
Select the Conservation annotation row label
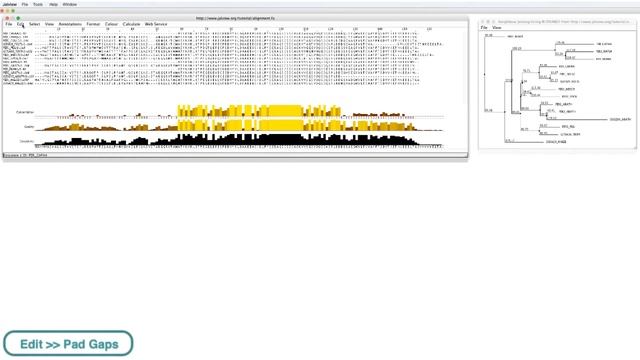pyautogui.click(x=25, y=112)
